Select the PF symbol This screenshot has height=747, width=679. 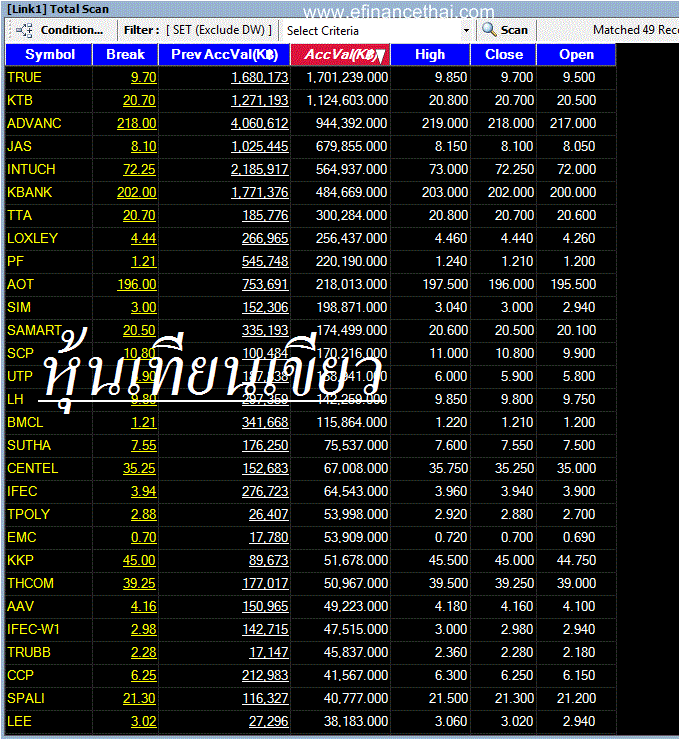(15, 261)
